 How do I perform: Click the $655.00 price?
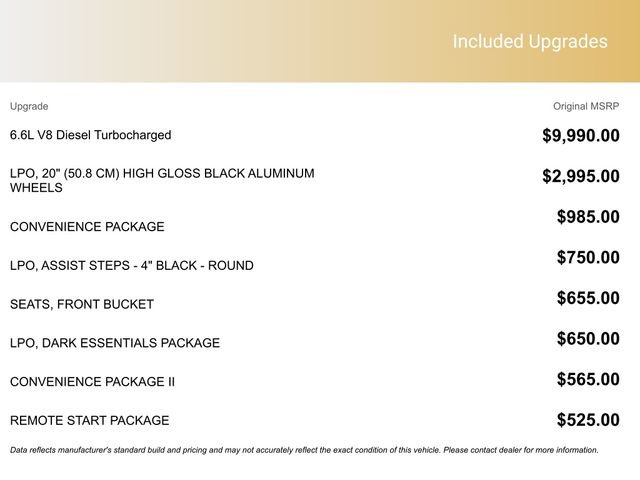click(x=587, y=298)
